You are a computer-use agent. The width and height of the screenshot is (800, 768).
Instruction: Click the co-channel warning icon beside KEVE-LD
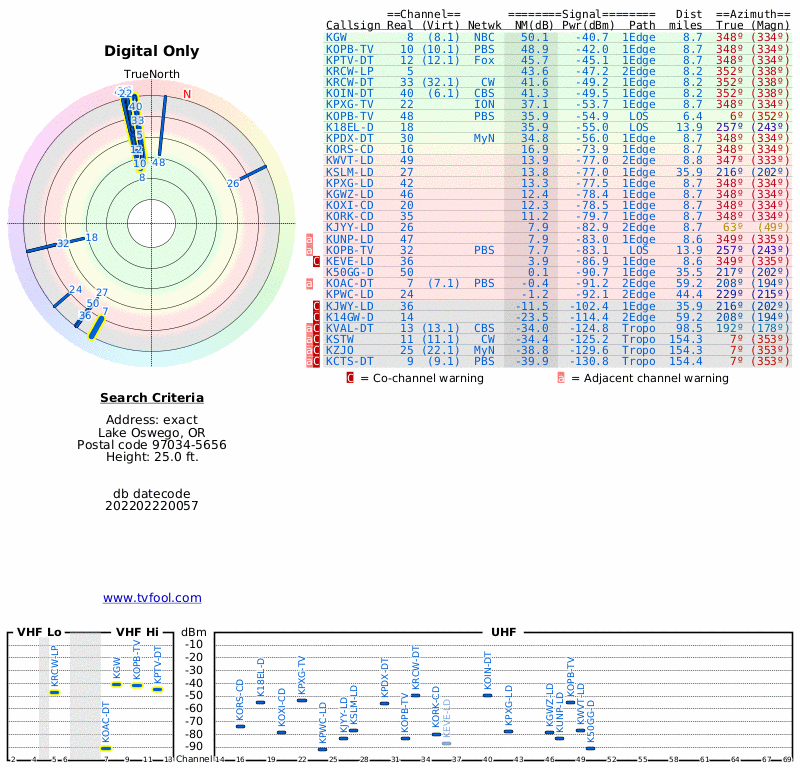pos(317,261)
